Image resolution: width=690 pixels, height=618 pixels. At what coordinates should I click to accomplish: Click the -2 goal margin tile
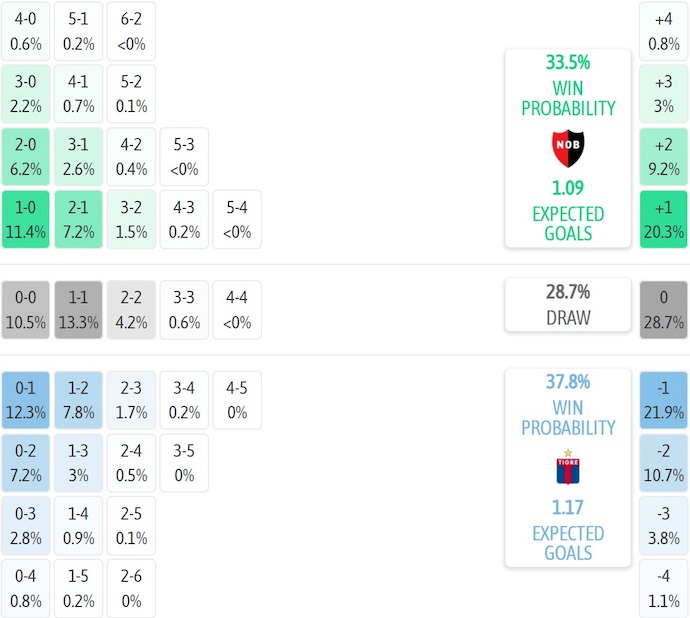tap(663, 461)
